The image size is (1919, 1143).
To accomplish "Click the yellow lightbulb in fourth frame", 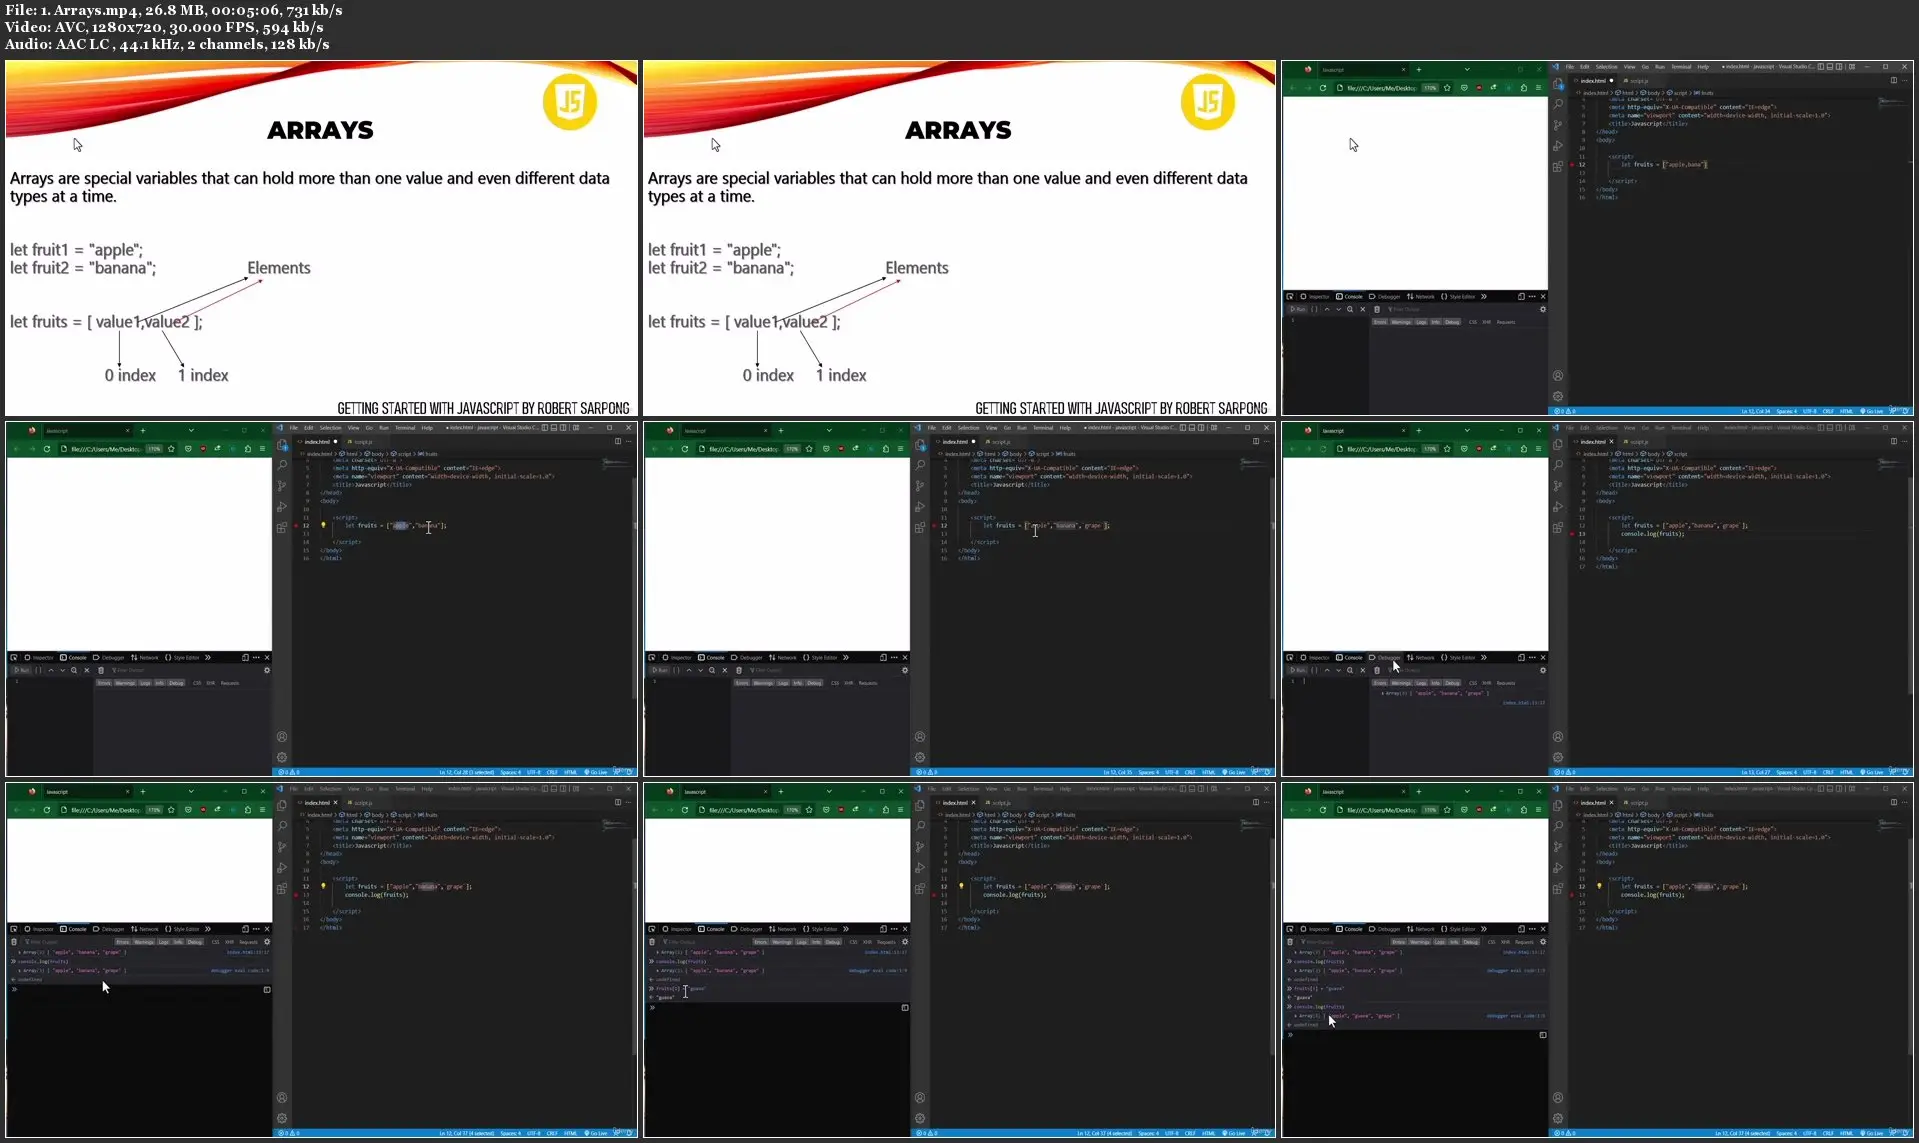I will pos(323,525).
